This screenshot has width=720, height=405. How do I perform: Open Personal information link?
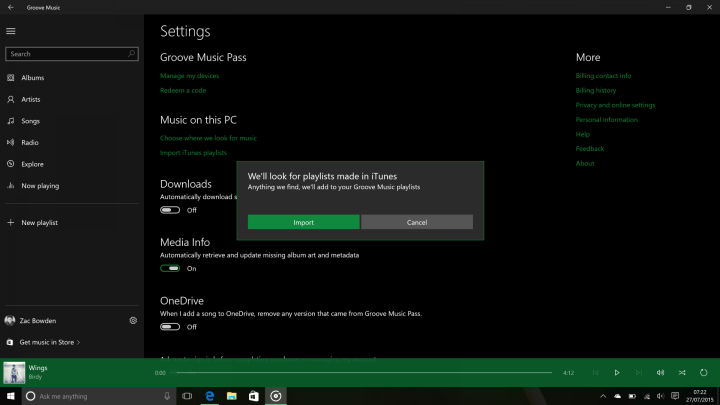[607, 119]
